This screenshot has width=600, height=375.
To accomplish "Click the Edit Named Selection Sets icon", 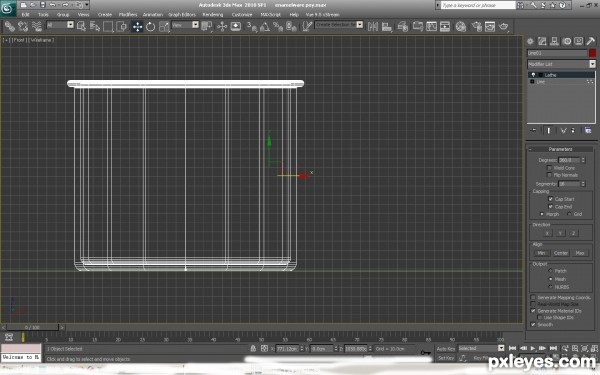I will click(307, 26).
